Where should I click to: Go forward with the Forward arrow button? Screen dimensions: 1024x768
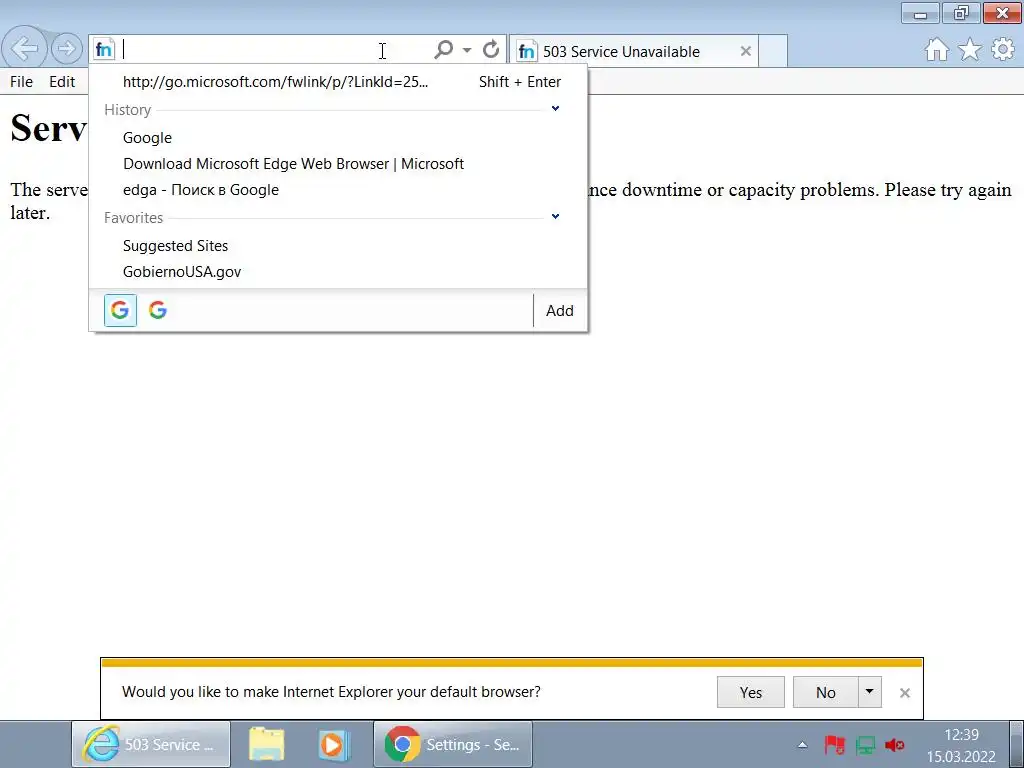click(x=67, y=48)
